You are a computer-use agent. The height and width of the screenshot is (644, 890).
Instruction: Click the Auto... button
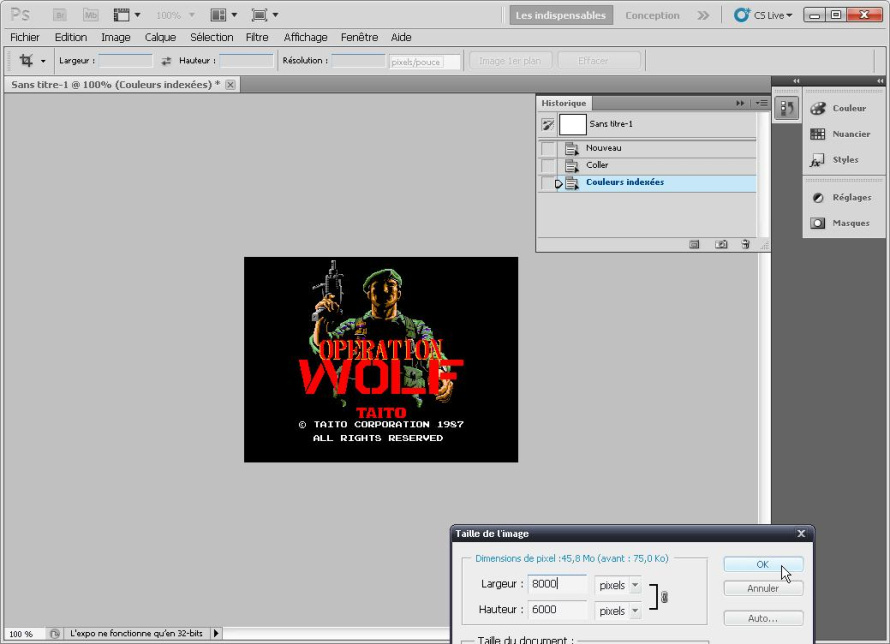763,618
